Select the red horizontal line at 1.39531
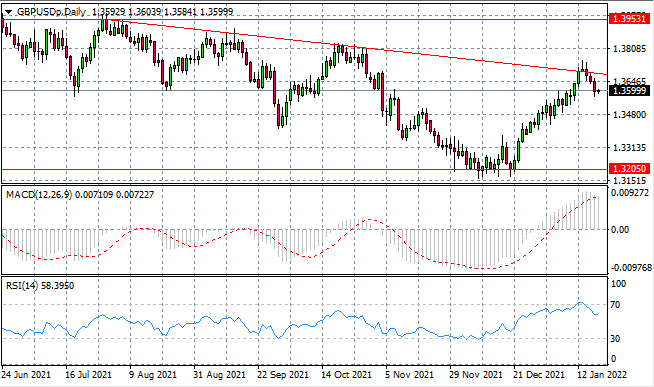This screenshot has height=387, width=654. point(304,19)
